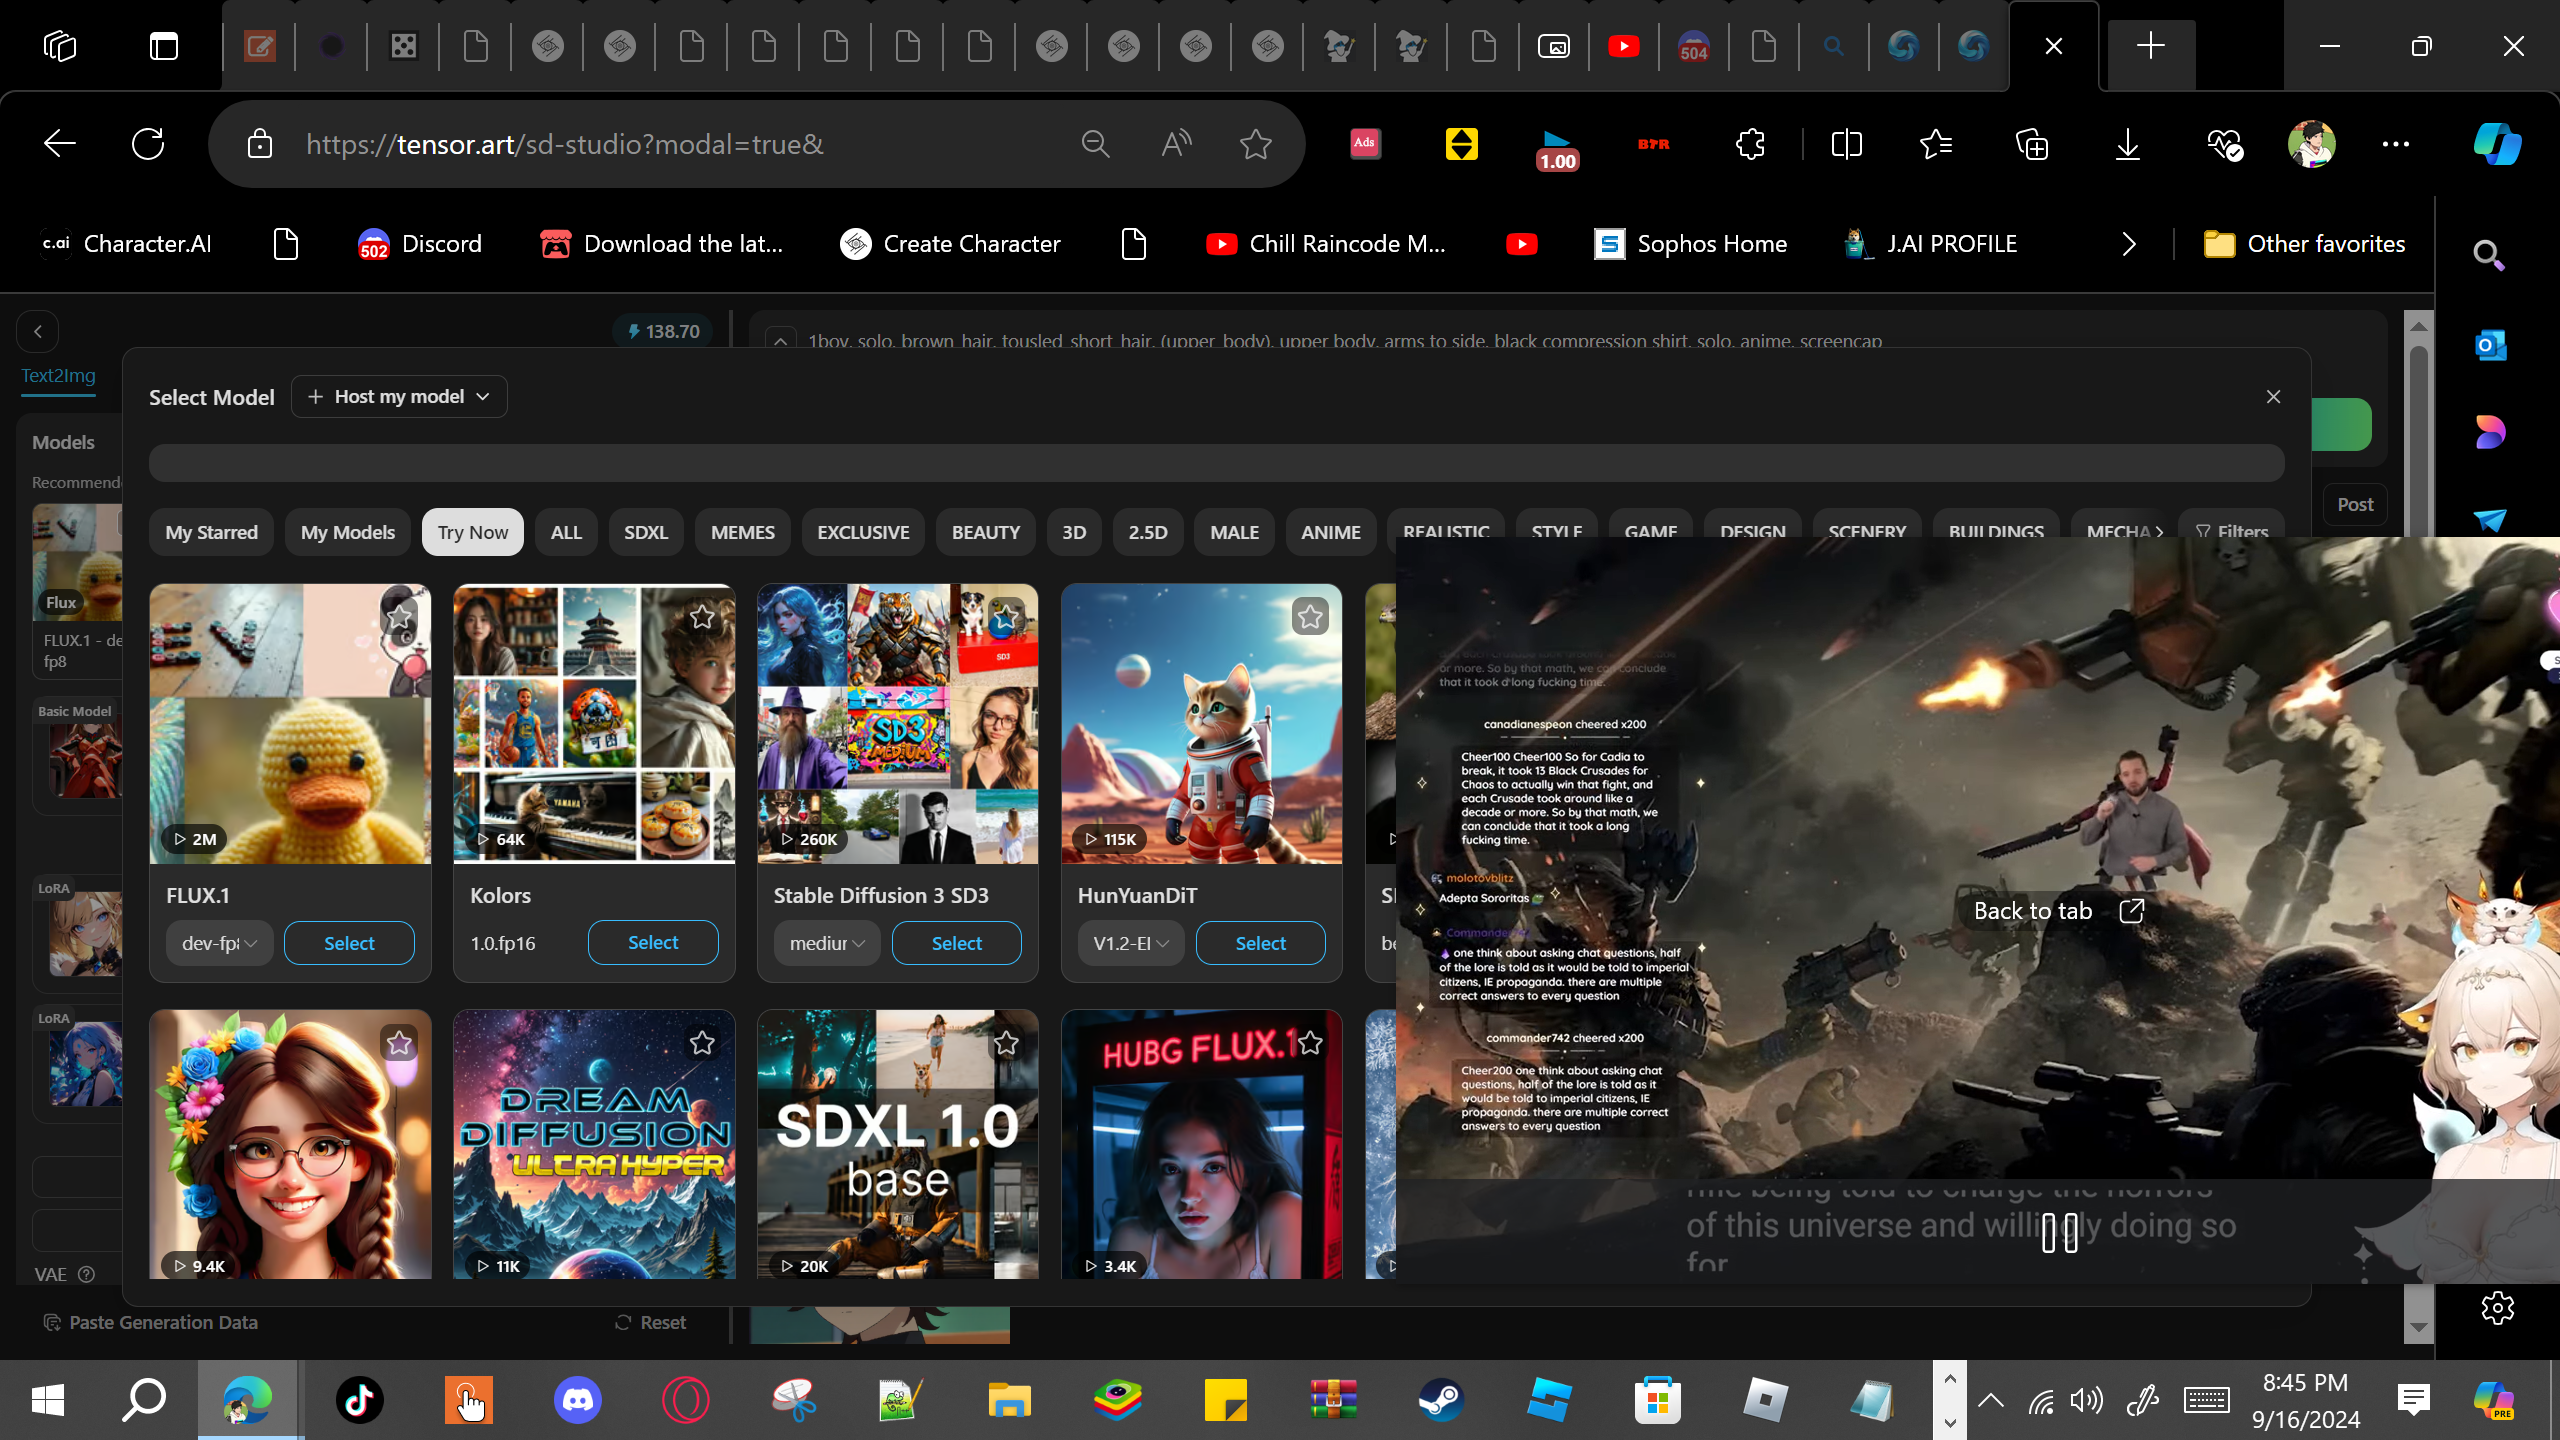Open Other favorites folder
The image size is (2560, 1440).
click(x=2305, y=244)
